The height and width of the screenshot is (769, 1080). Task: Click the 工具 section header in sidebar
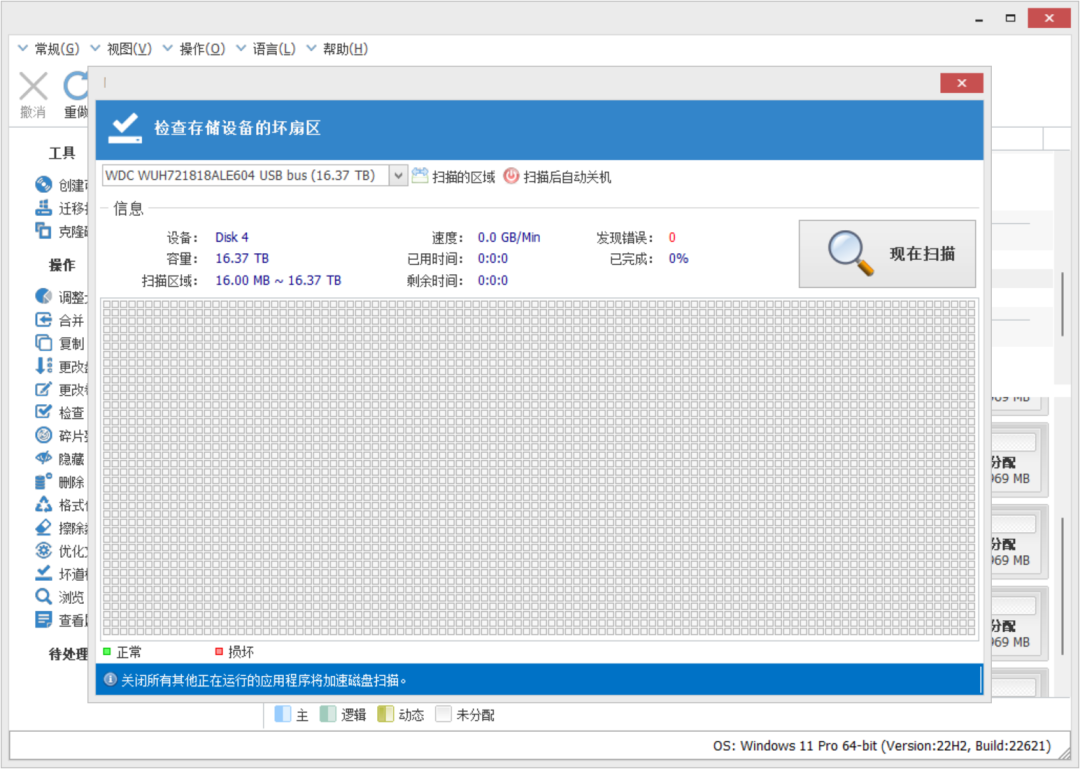point(62,153)
